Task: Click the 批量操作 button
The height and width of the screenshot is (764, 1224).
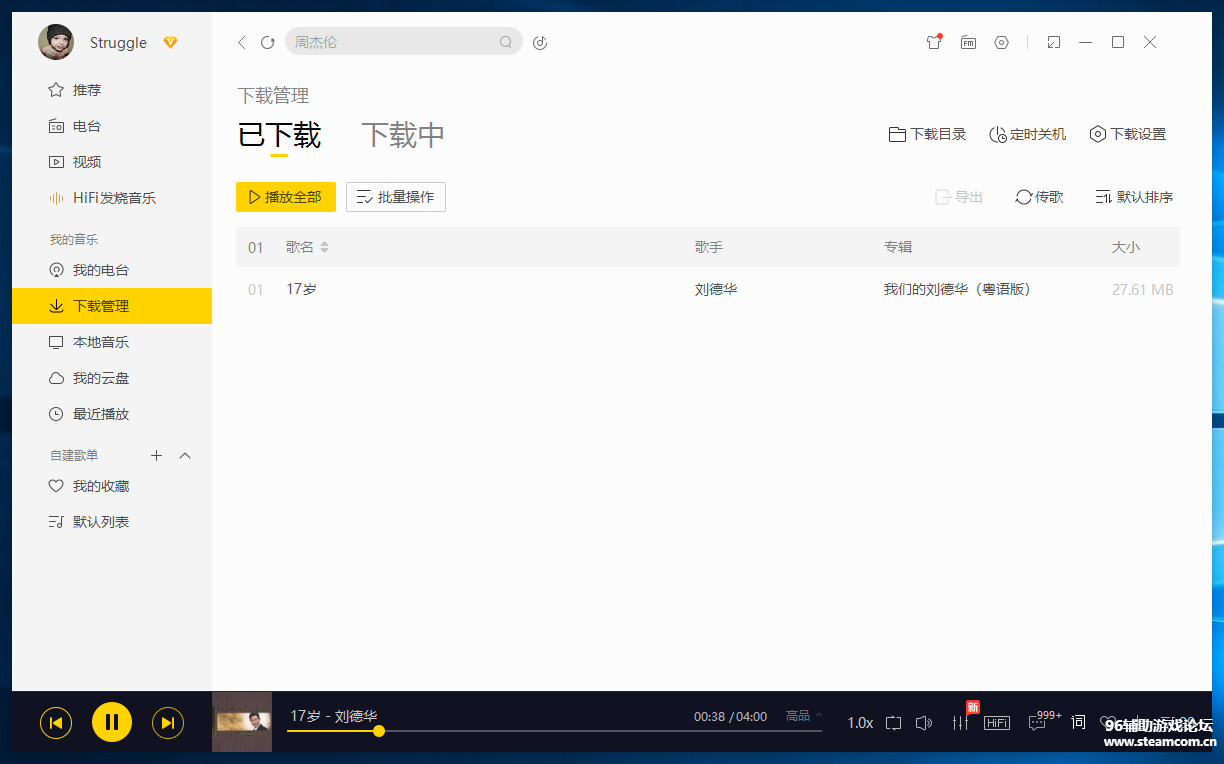Action: [395, 197]
